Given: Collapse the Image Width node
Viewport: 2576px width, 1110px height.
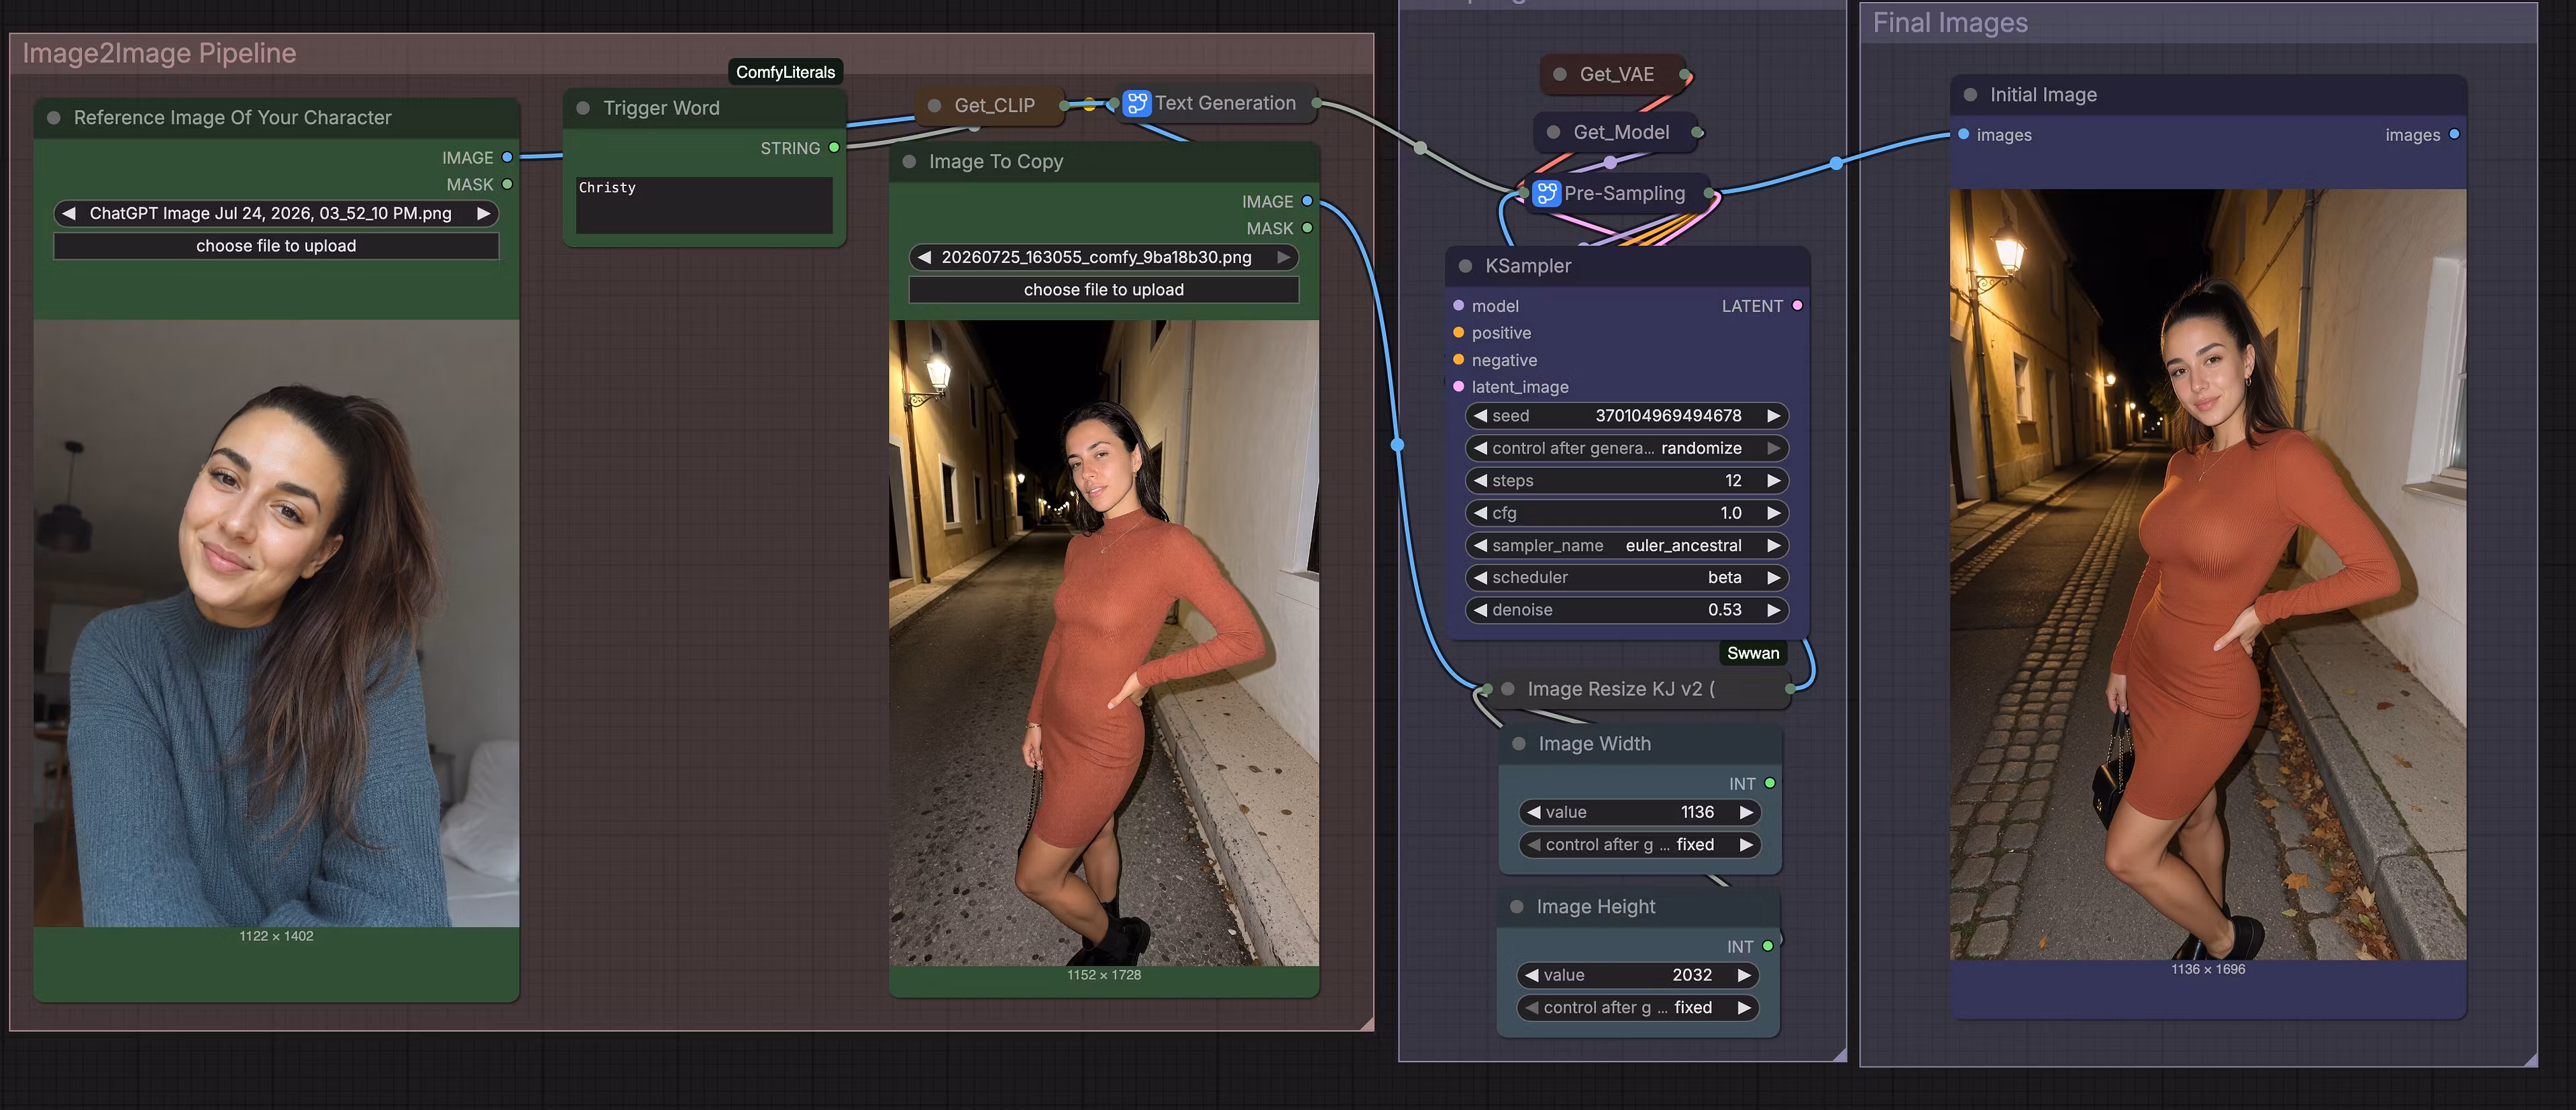Looking at the screenshot, I should pyautogui.click(x=1519, y=743).
